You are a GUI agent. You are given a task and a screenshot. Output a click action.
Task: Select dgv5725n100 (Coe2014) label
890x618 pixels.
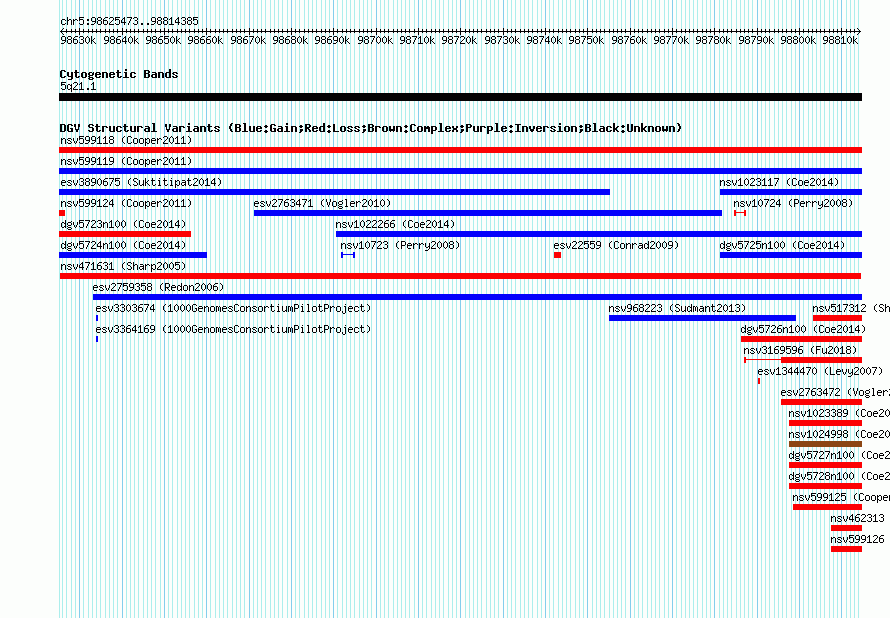point(782,245)
